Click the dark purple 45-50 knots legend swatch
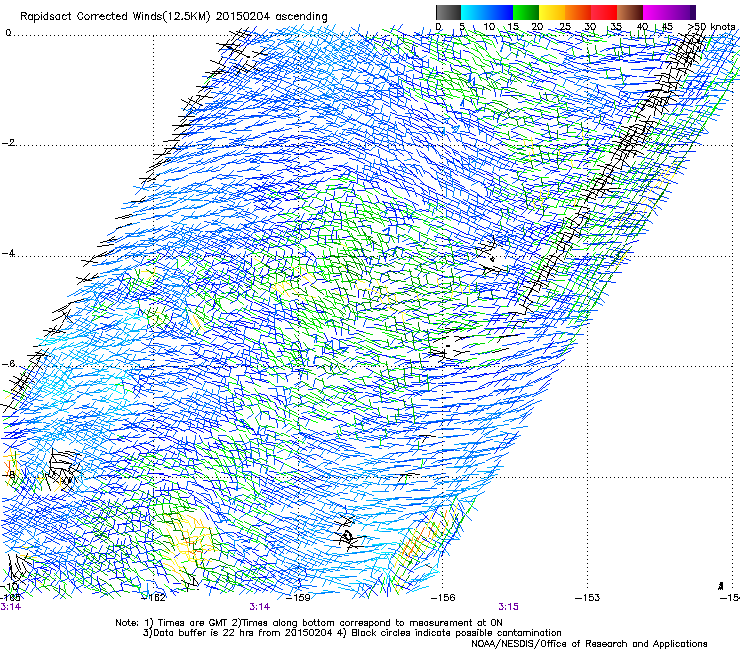The height and width of the screenshot is (650, 740). click(x=682, y=12)
